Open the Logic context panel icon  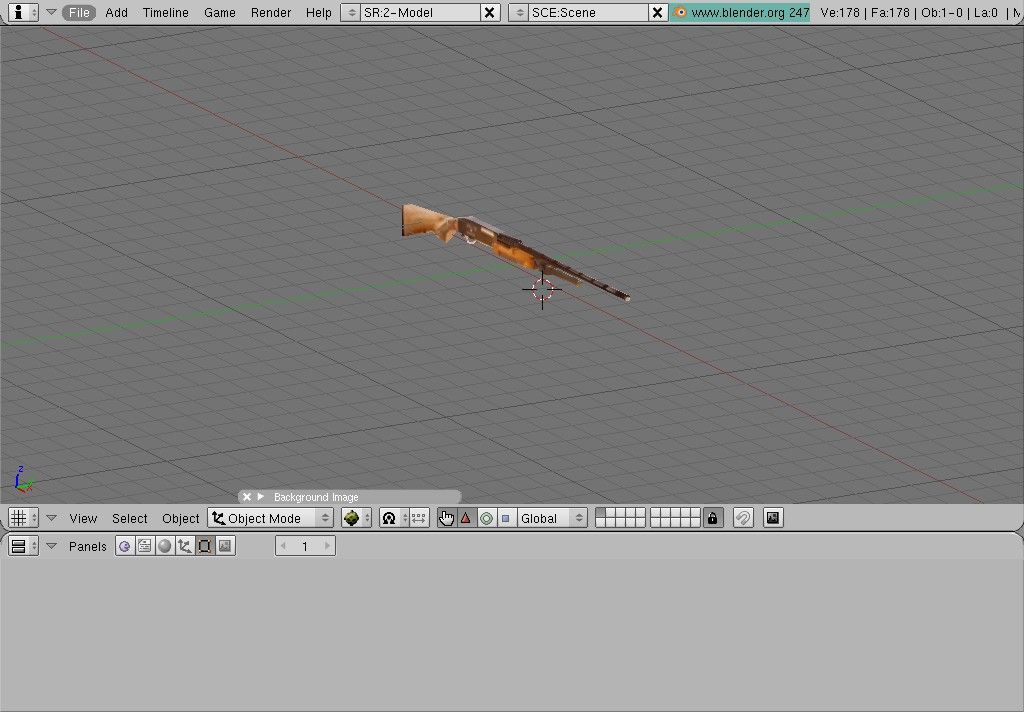pos(125,546)
